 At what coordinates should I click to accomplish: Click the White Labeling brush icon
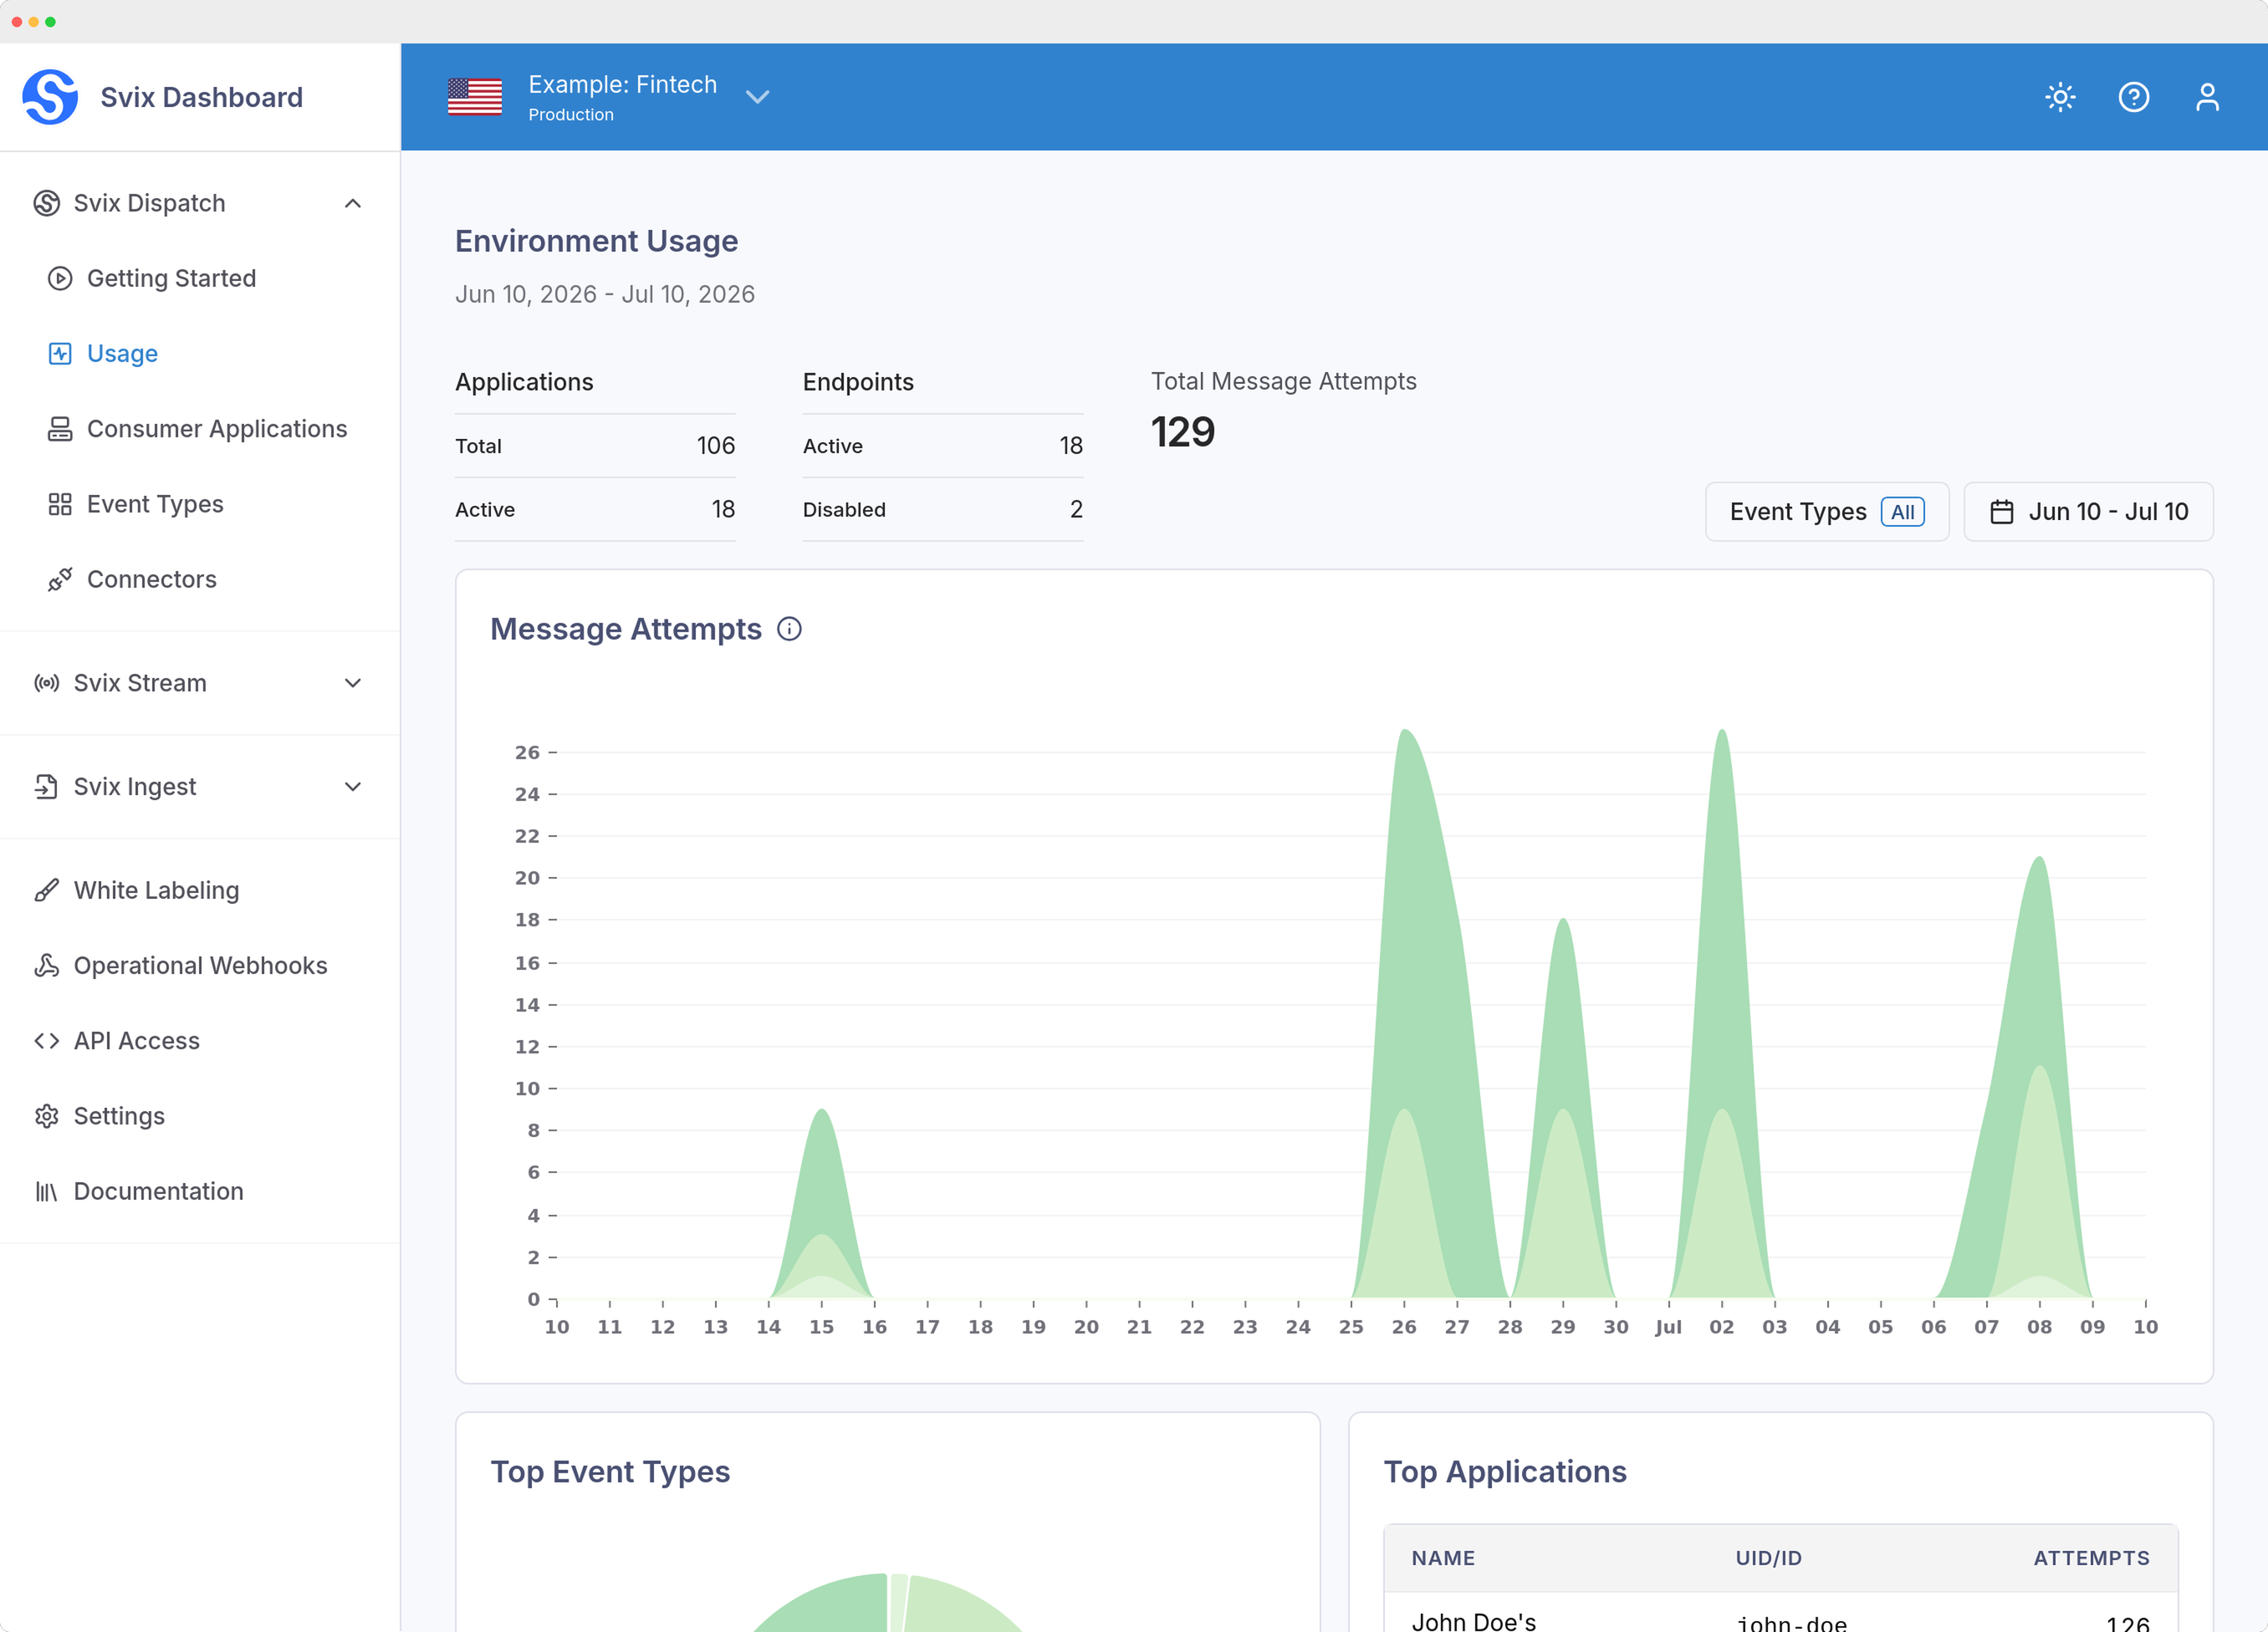[x=46, y=890]
